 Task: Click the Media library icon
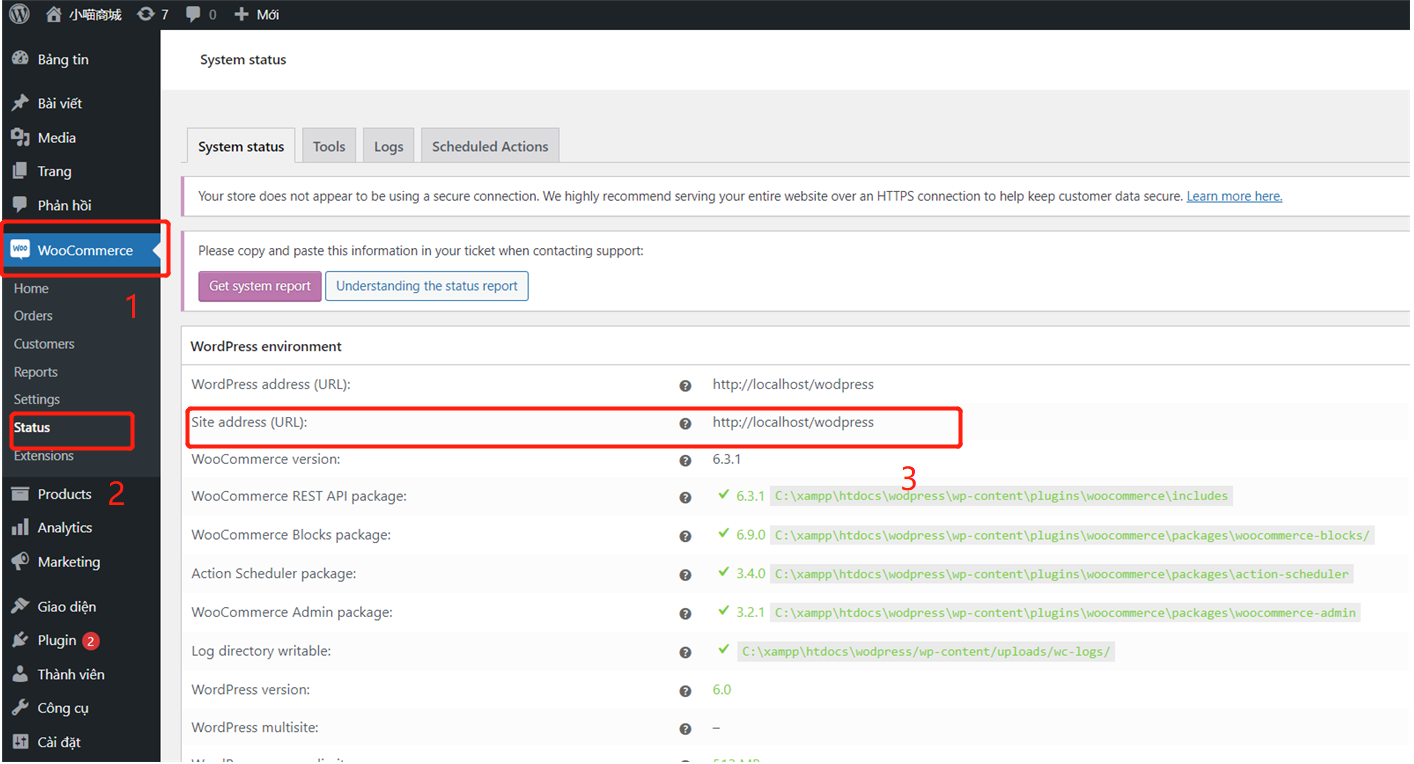20,137
